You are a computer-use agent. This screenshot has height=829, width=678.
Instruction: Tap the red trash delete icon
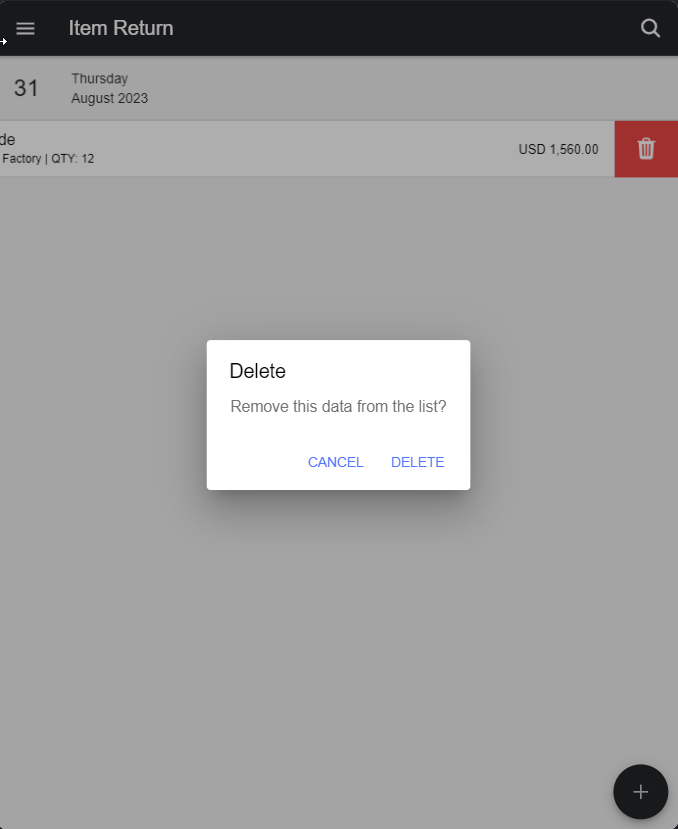click(646, 149)
